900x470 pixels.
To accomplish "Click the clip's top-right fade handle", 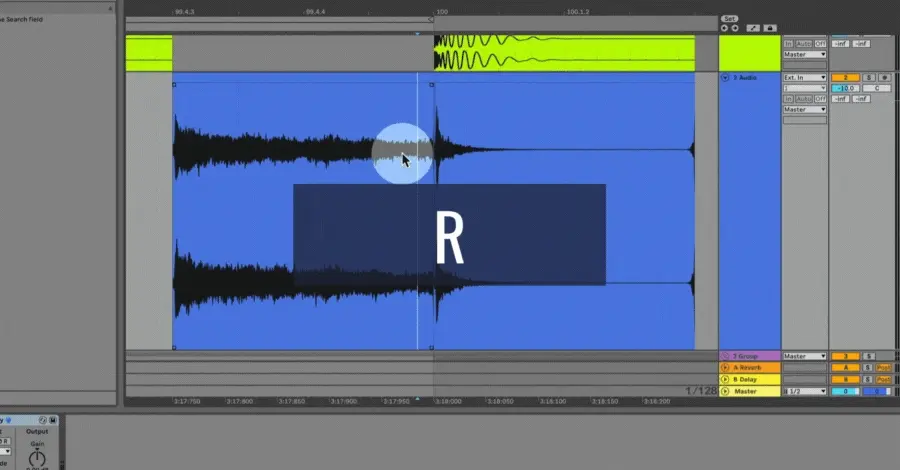I will (x=432, y=85).
